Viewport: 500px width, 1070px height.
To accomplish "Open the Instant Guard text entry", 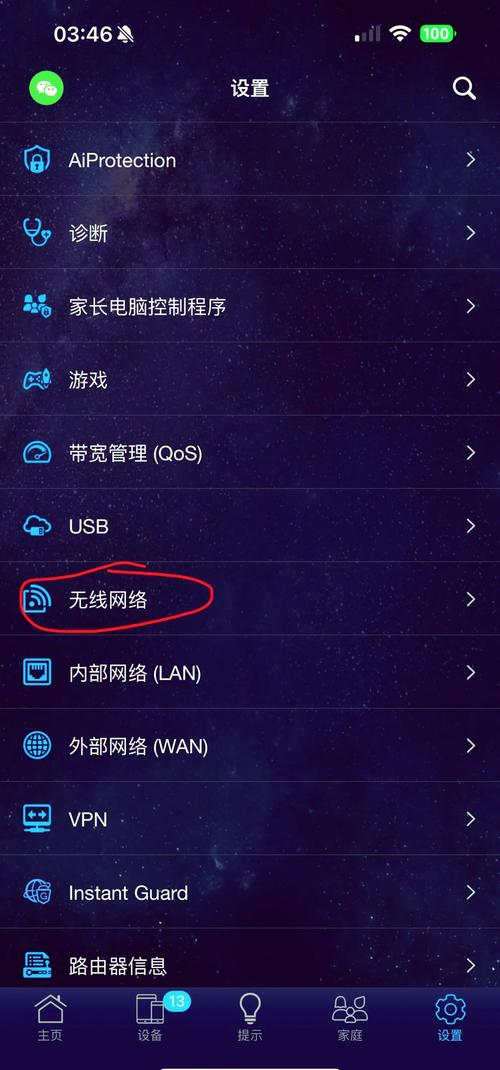I will point(128,893).
